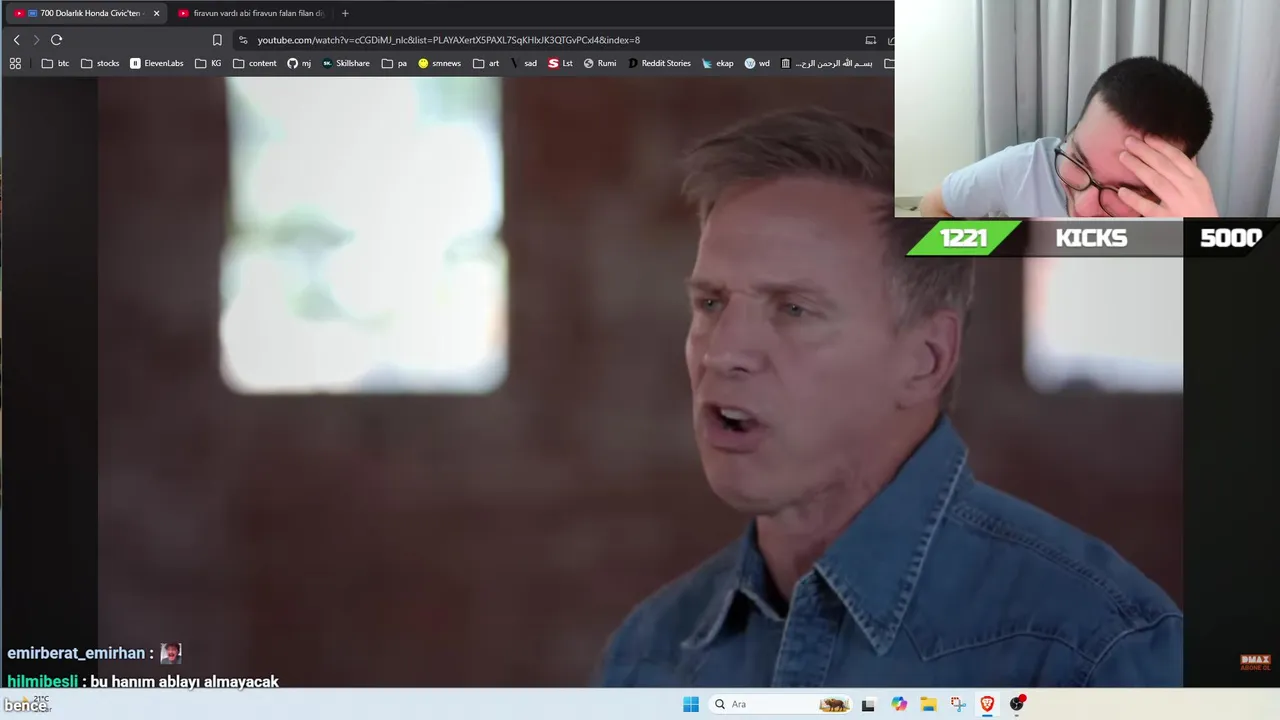Click the webcam overlay of the streamer
This screenshot has width=1280, height=720.
(x=1087, y=108)
